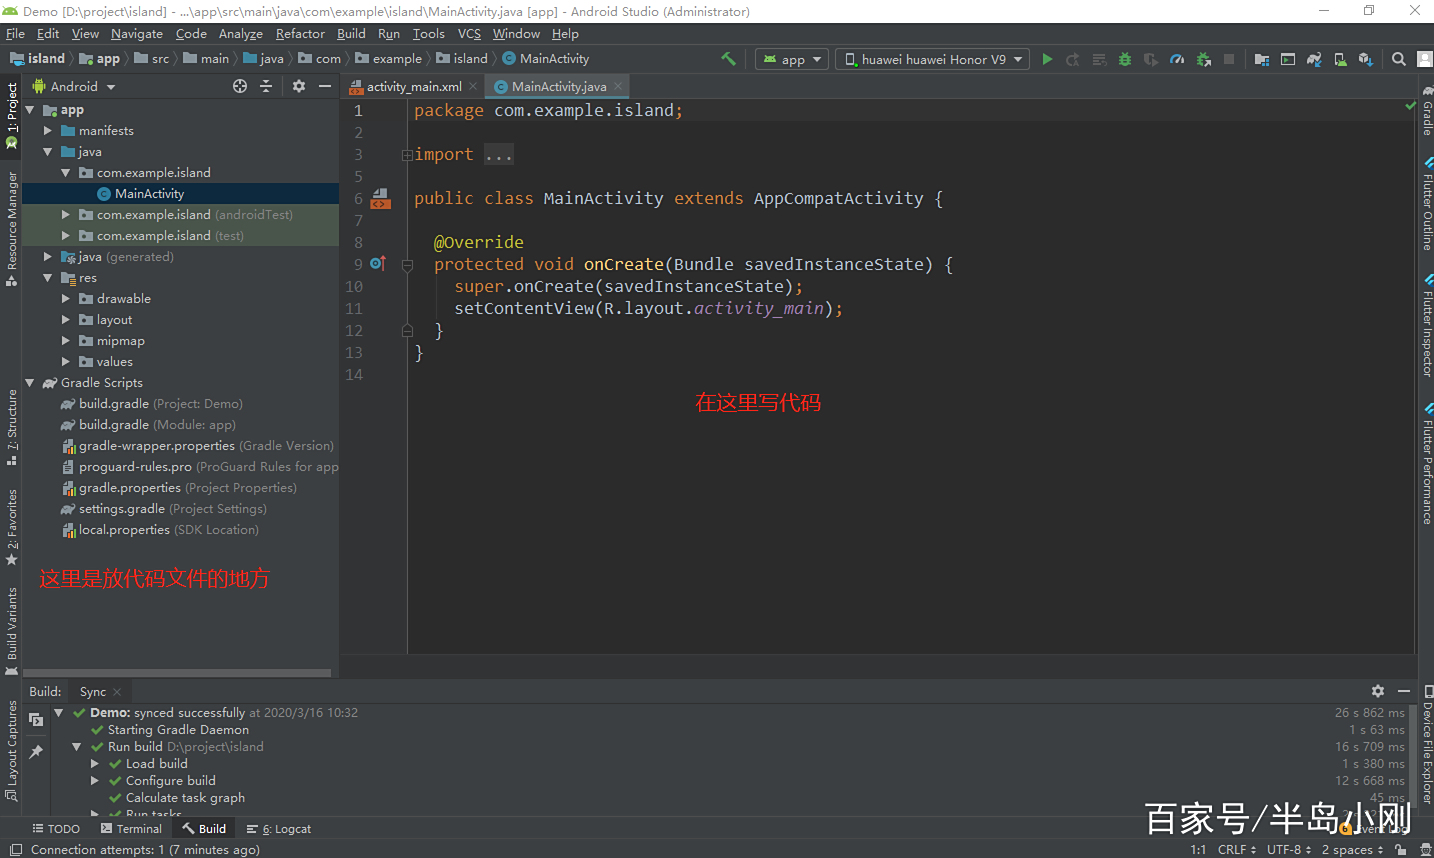The width and height of the screenshot is (1434, 858).
Task: Click the override gutter icon on line 9
Action: click(377, 264)
